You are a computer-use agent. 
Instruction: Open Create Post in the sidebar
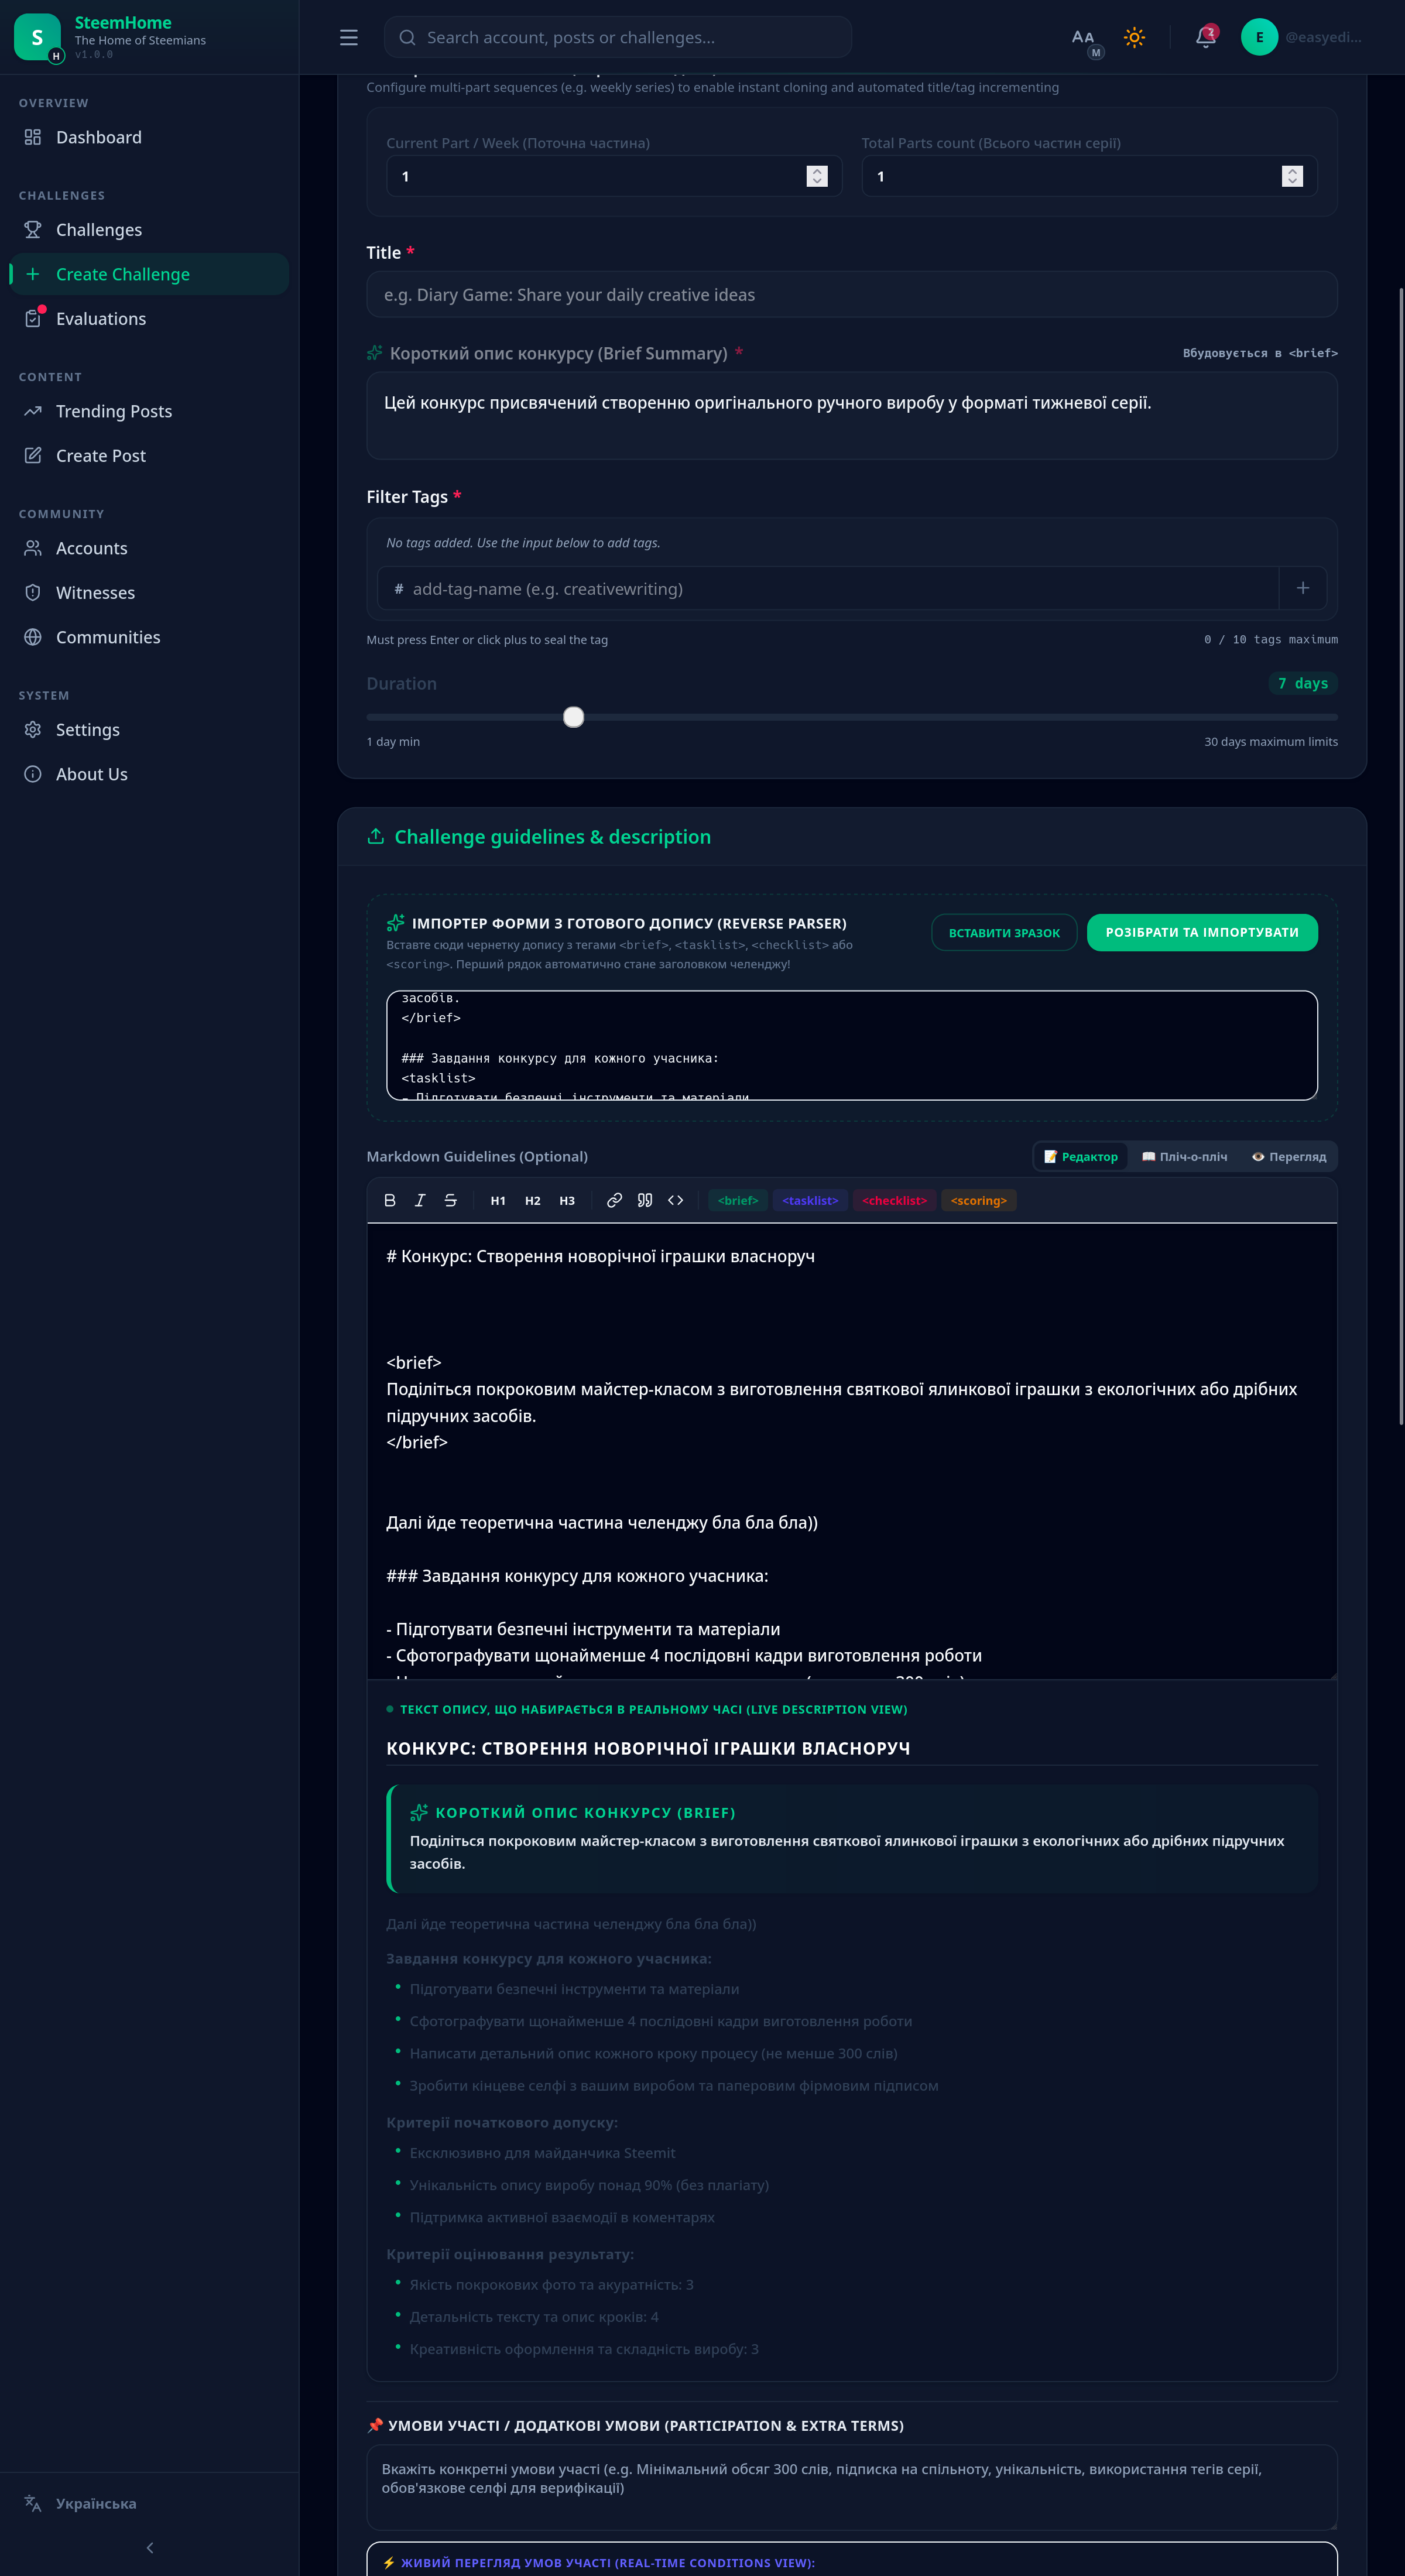tap(149, 456)
